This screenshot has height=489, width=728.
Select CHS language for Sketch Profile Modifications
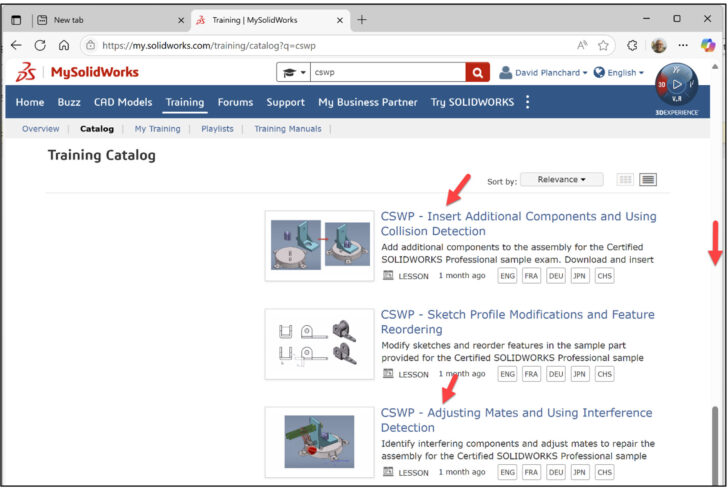tap(604, 374)
